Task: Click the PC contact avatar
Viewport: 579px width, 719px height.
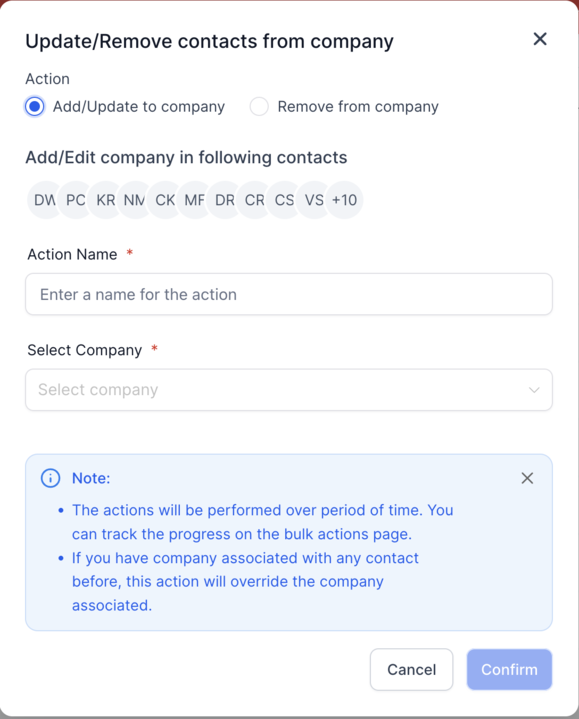Action: click(x=76, y=200)
